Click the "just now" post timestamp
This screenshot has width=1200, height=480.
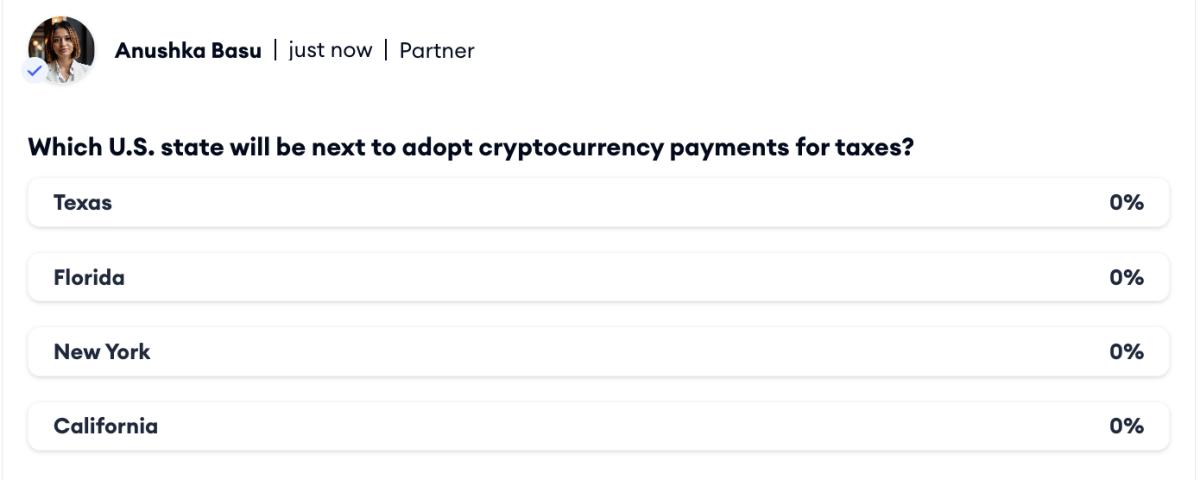click(x=329, y=50)
